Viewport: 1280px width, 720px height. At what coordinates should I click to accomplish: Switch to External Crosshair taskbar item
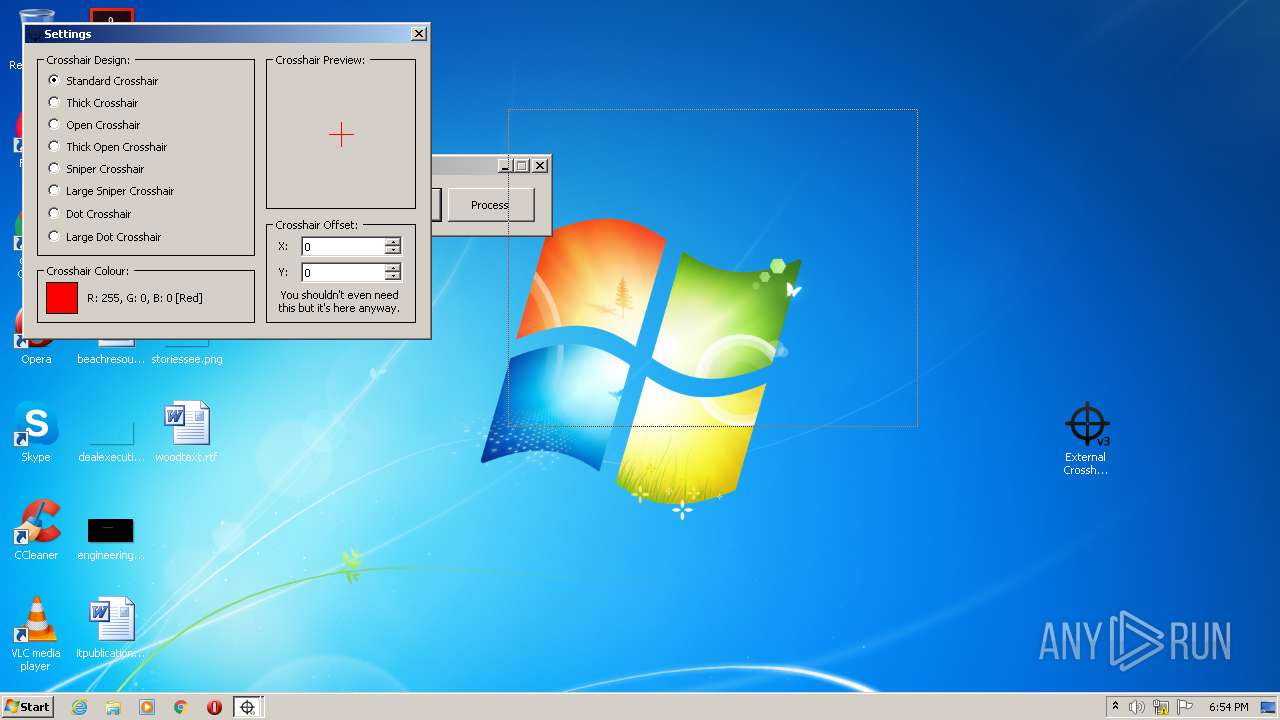[x=247, y=707]
